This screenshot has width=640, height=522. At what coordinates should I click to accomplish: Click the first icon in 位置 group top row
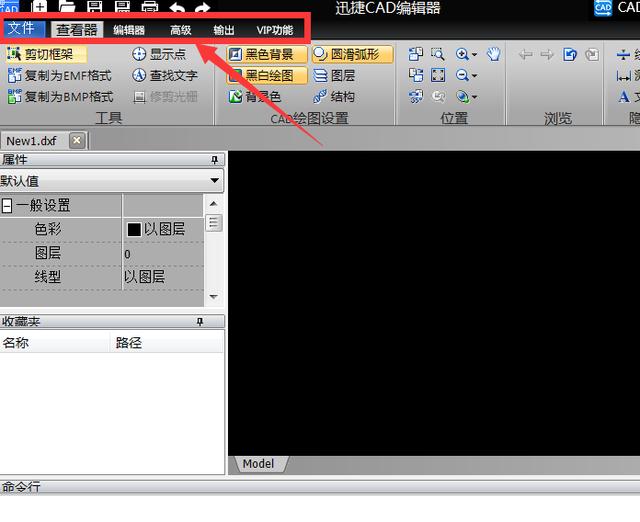(x=416, y=54)
